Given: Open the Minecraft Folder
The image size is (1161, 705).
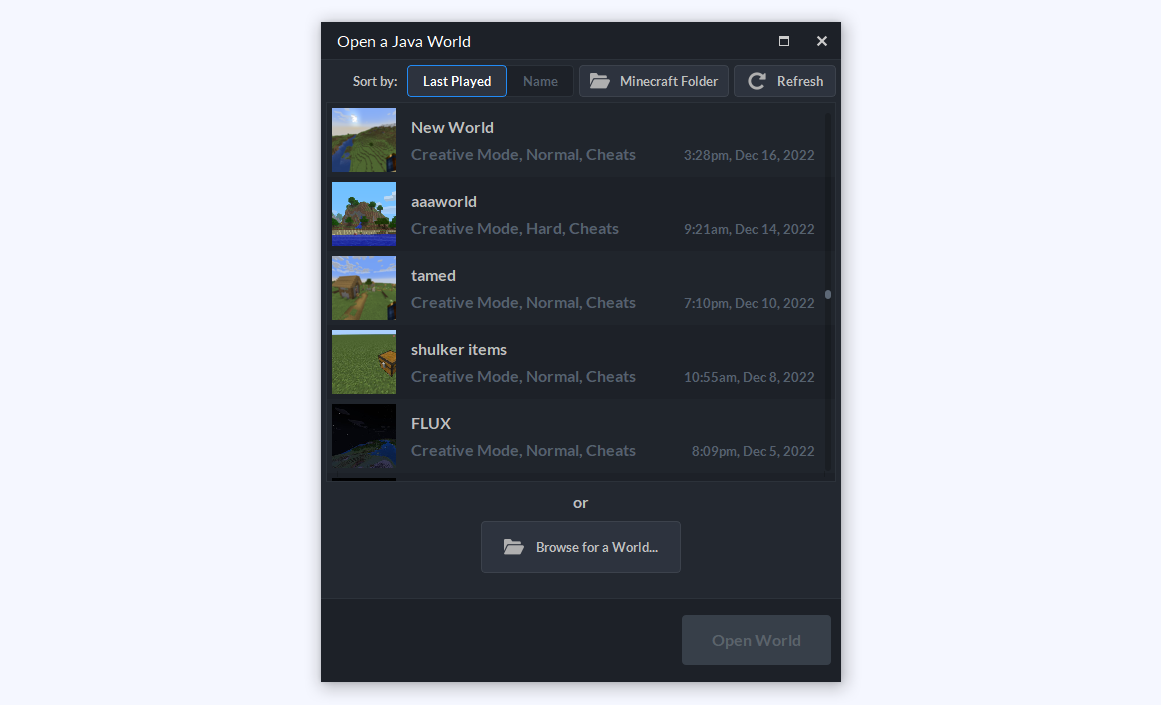Looking at the screenshot, I should [654, 81].
